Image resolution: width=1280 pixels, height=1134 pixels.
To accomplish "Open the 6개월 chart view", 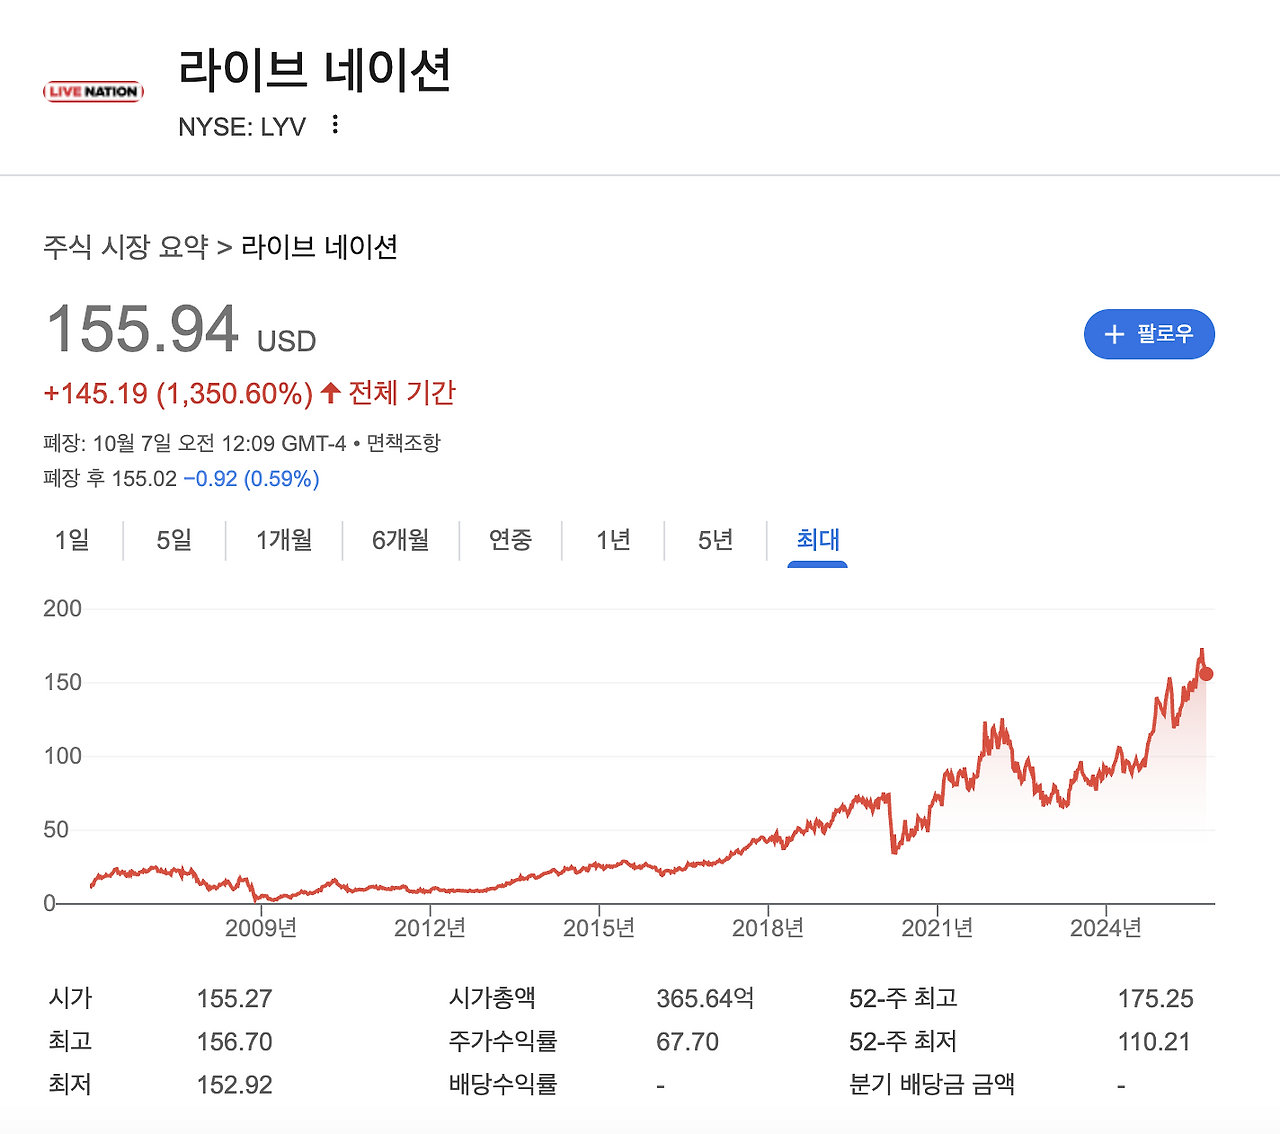I will [400, 540].
